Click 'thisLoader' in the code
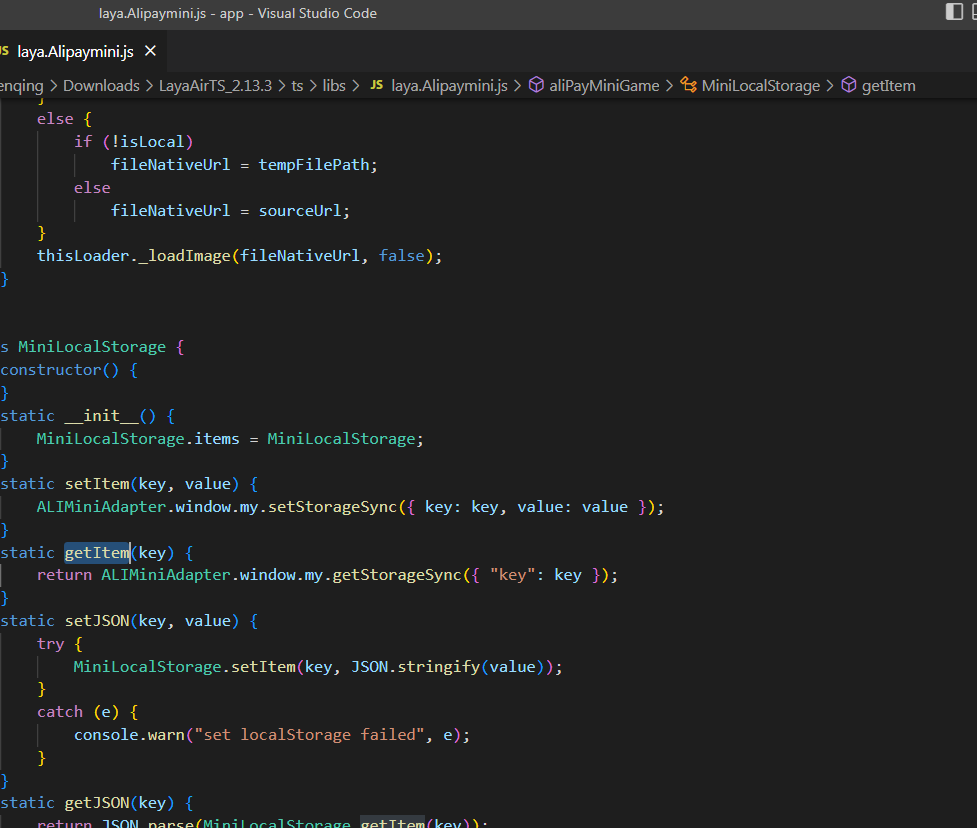This screenshot has height=828, width=977. coord(83,256)
